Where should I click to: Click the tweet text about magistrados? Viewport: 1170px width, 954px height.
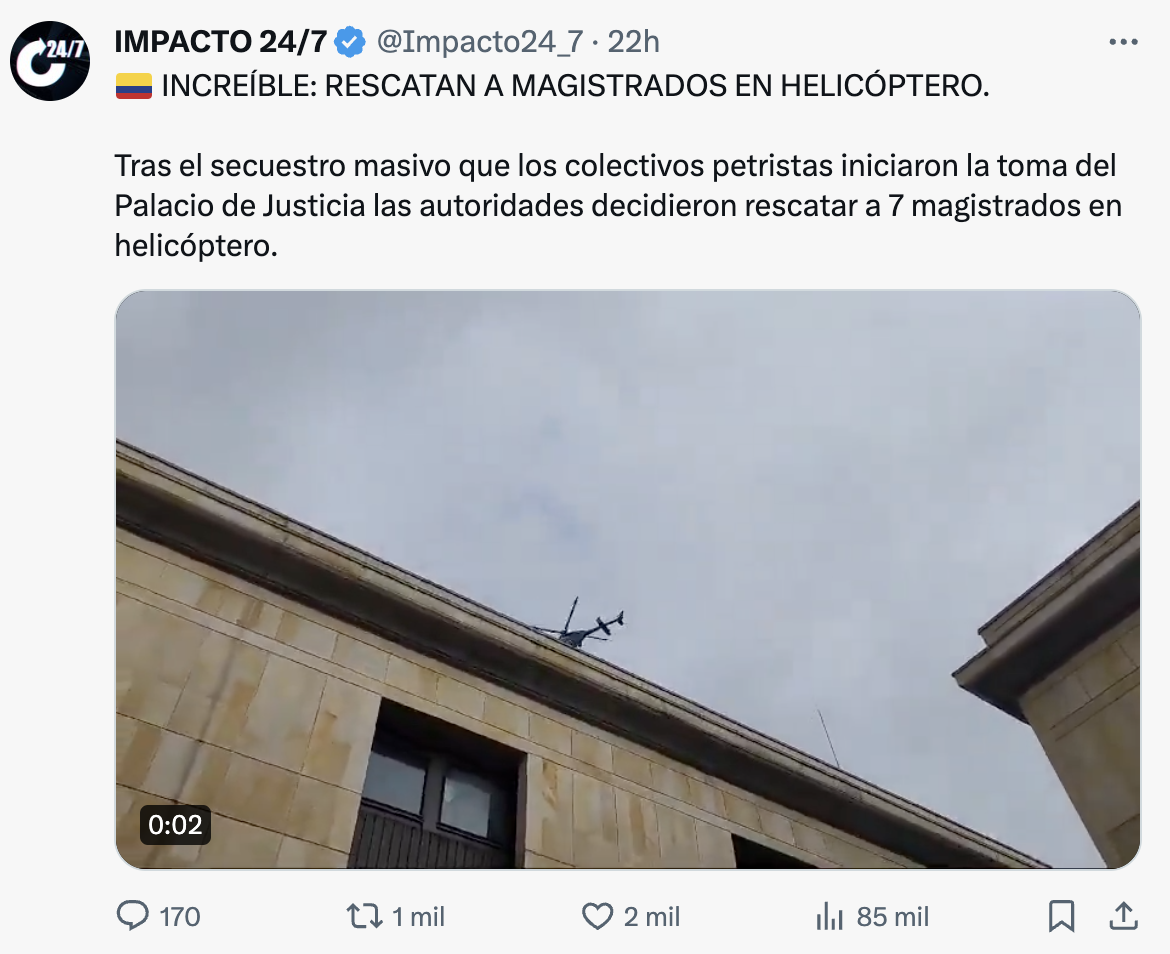point(618,205)
